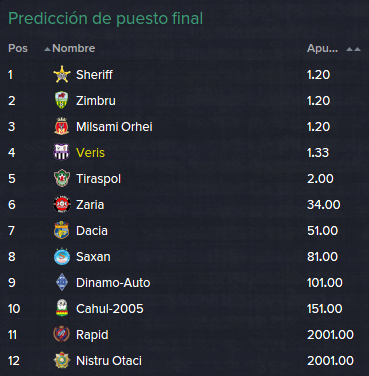This screenshot has width=369, height=376.
Task: Select the Tiraspol team crest
Action: tap(62, 178)
